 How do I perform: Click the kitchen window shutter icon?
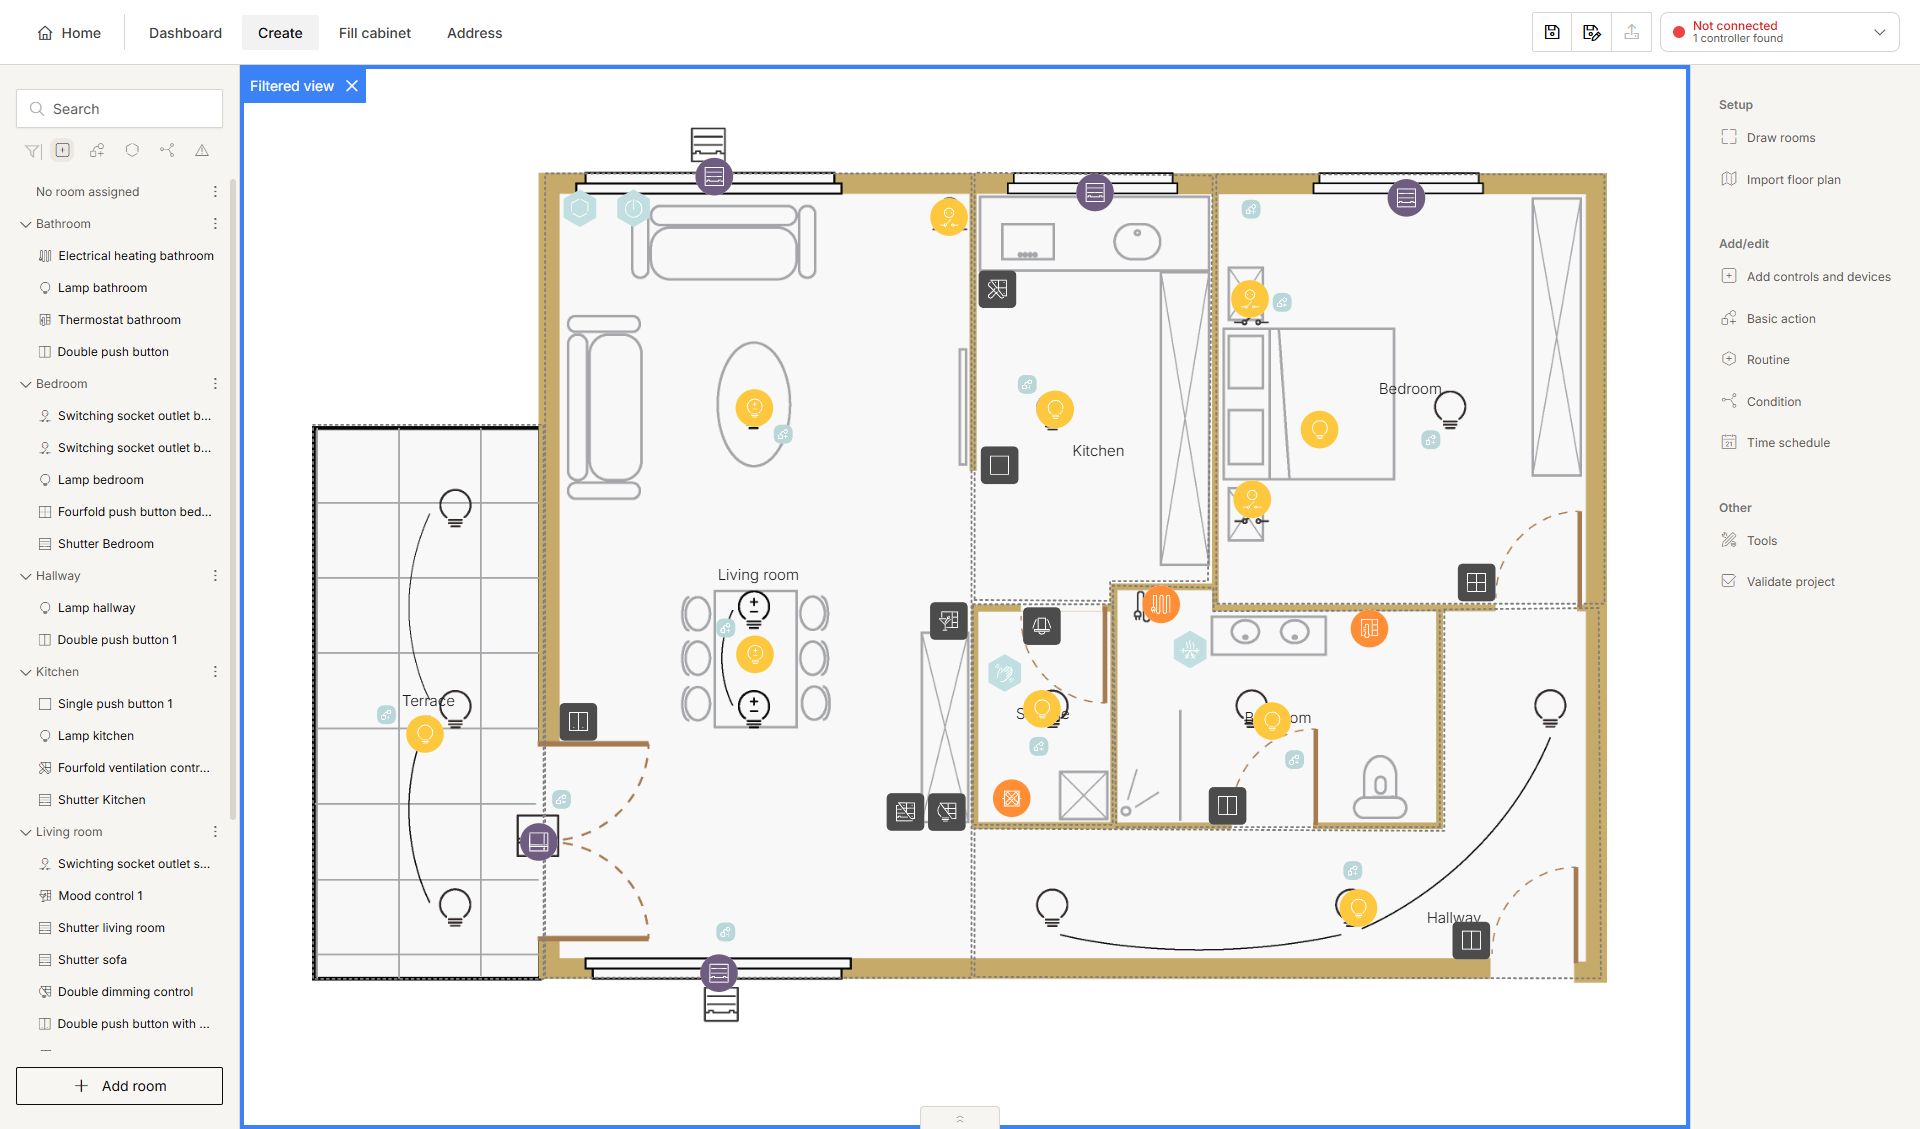[1095, 192]
